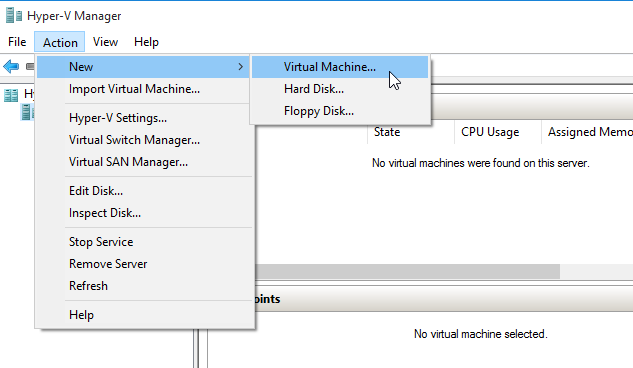Select the server node icon in tree

(27, 112)
